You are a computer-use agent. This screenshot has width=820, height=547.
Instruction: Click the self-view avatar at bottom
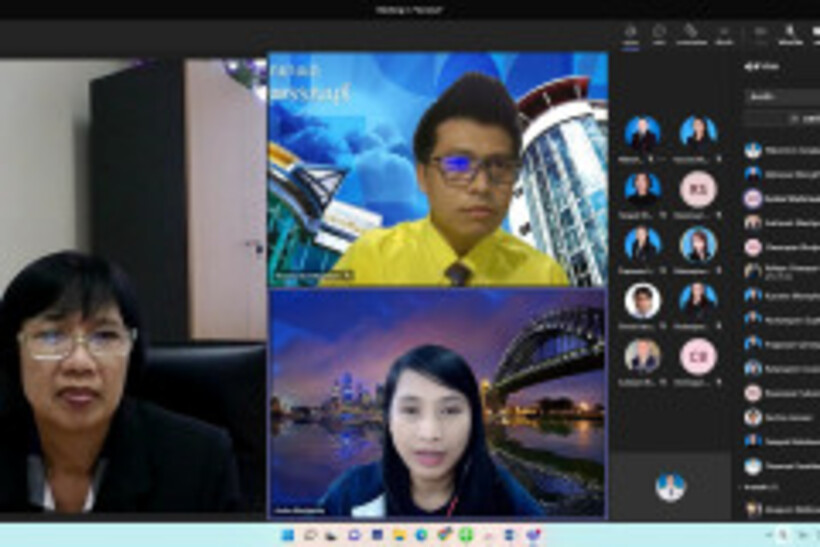670,486
